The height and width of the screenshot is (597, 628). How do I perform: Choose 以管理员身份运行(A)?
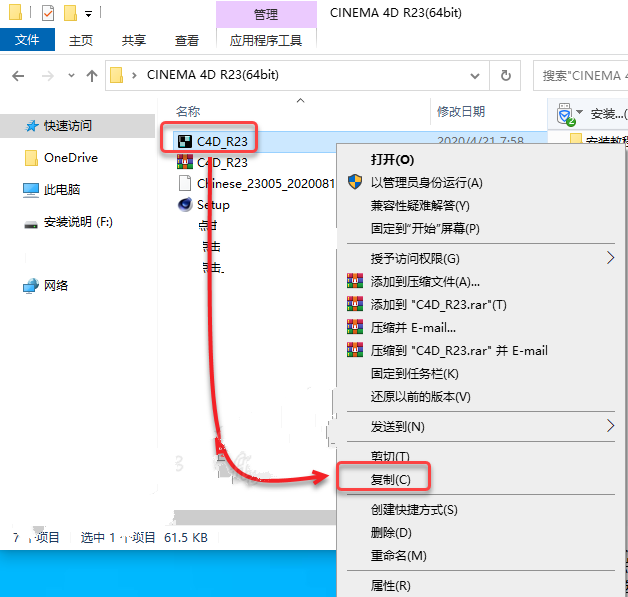pyautogui.click(x=426, y=183)
